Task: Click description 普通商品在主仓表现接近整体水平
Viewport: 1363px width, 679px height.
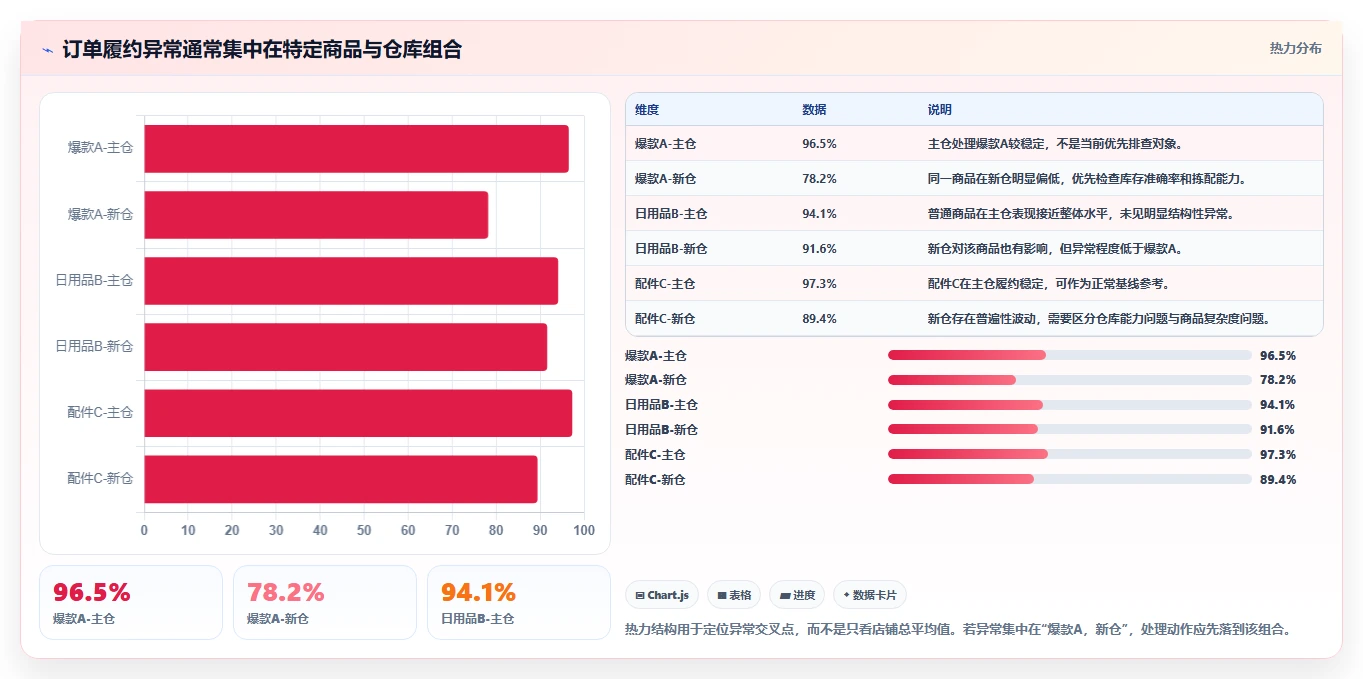Action: coord(1081,214)
